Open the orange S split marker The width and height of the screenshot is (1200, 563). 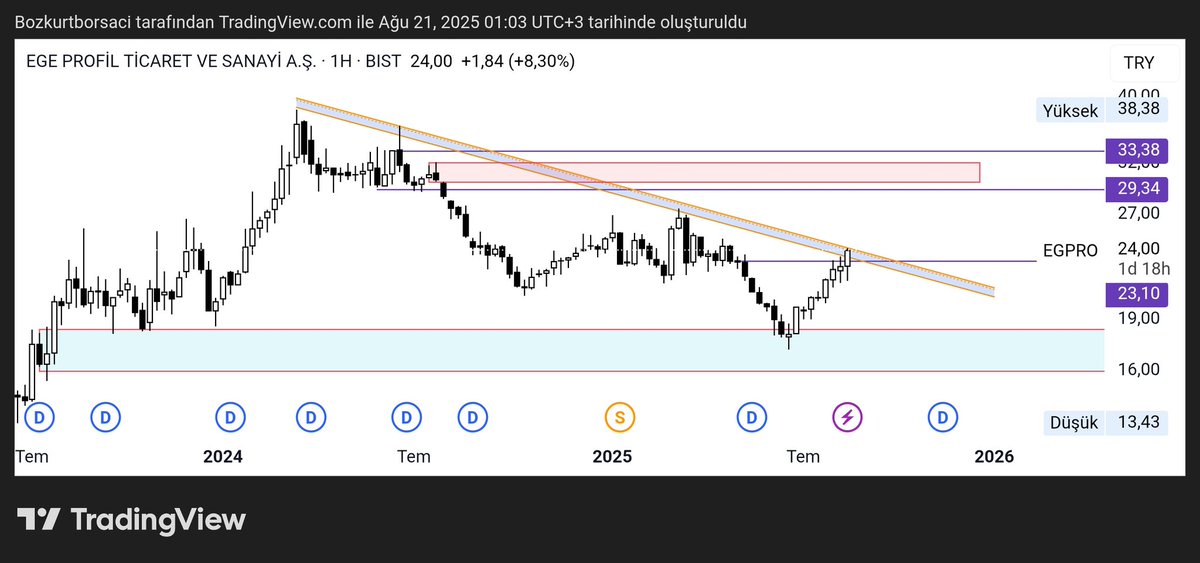(x=620, y=417)
